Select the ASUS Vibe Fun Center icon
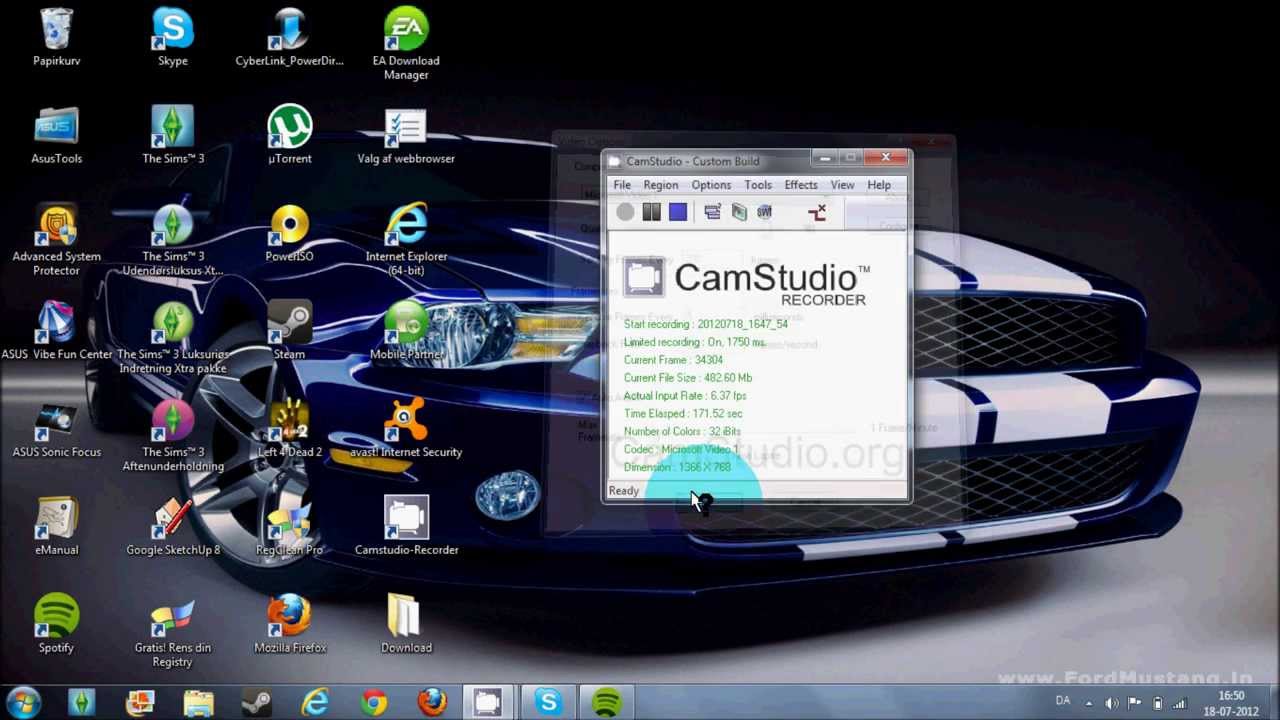 [57, 331]
